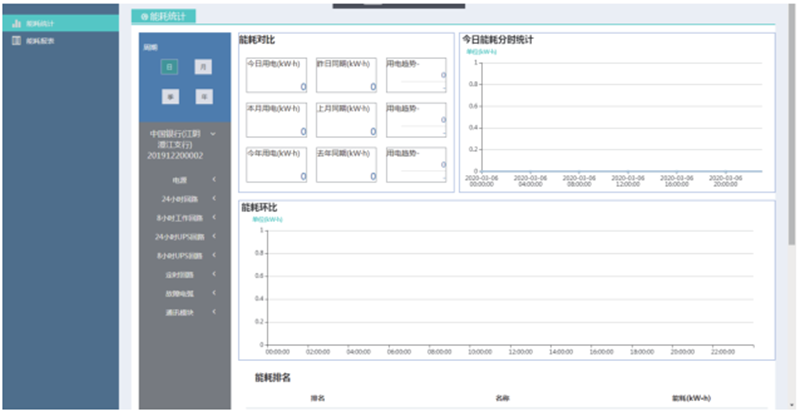Click the 今日能耗分时统计 chart area
The image size is (800, 416).
pyautogui.click(x=615, y=115)
